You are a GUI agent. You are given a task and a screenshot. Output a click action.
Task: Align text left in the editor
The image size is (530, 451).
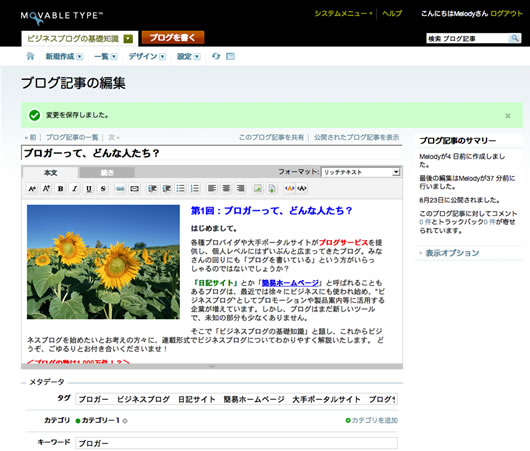pyautogui.click(x=212, y=189)
